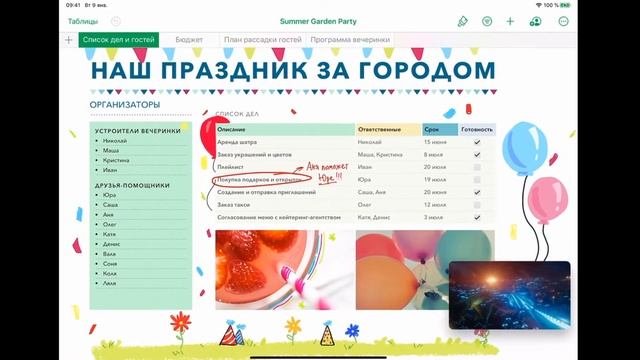Uncheck Готовность for Согласование меню row
Image resolution: width=640 pixels, height=360 pixels.
(x=477, y=218)
